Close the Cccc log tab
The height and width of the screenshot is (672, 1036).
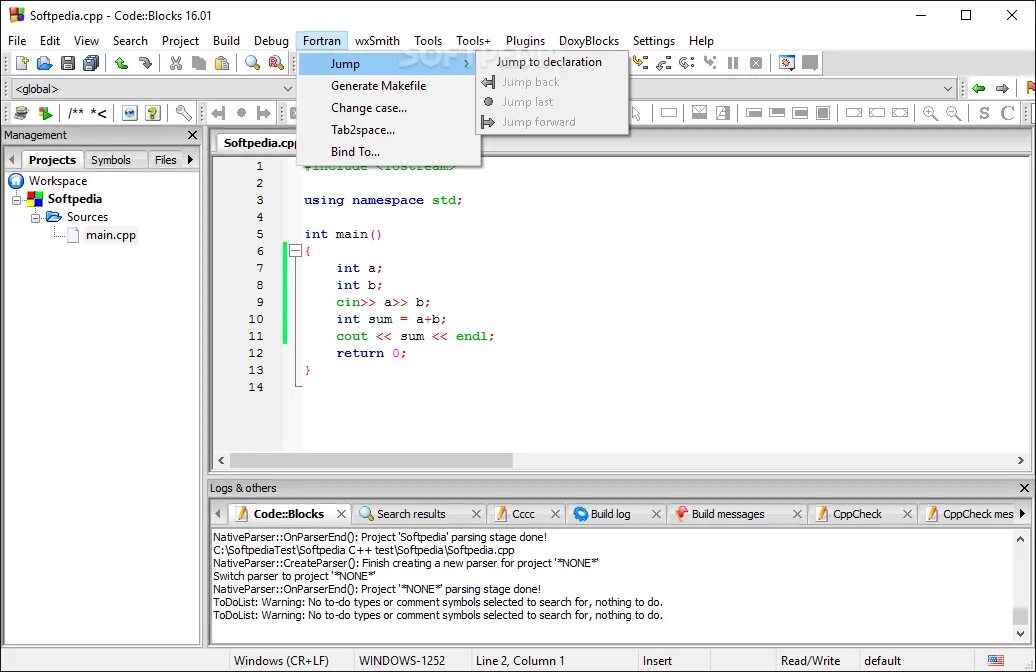point(555,514)
